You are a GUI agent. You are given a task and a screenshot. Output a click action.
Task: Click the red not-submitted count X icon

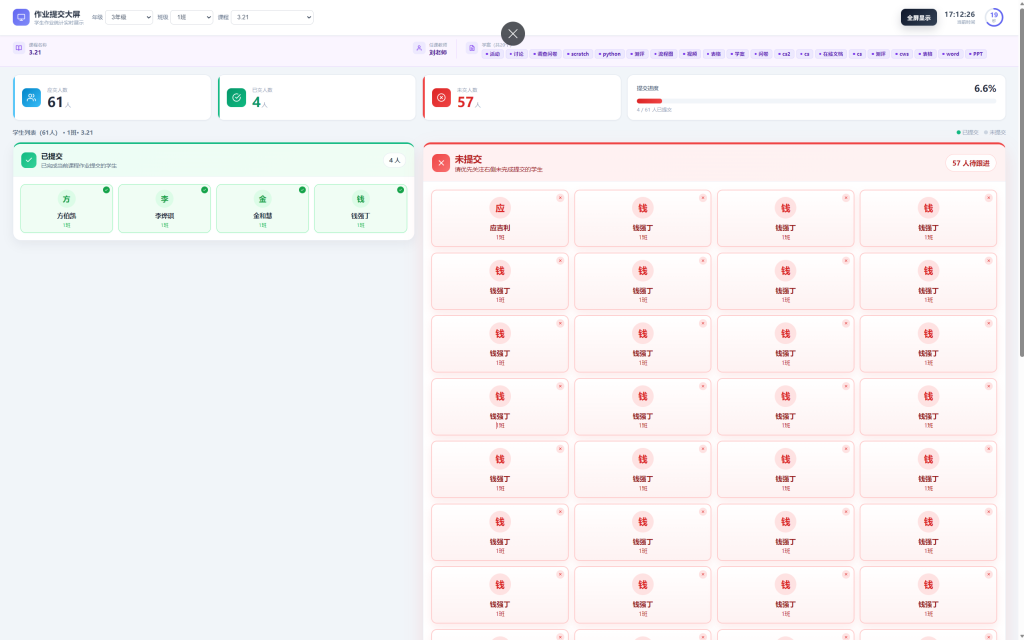coord(441,97)
